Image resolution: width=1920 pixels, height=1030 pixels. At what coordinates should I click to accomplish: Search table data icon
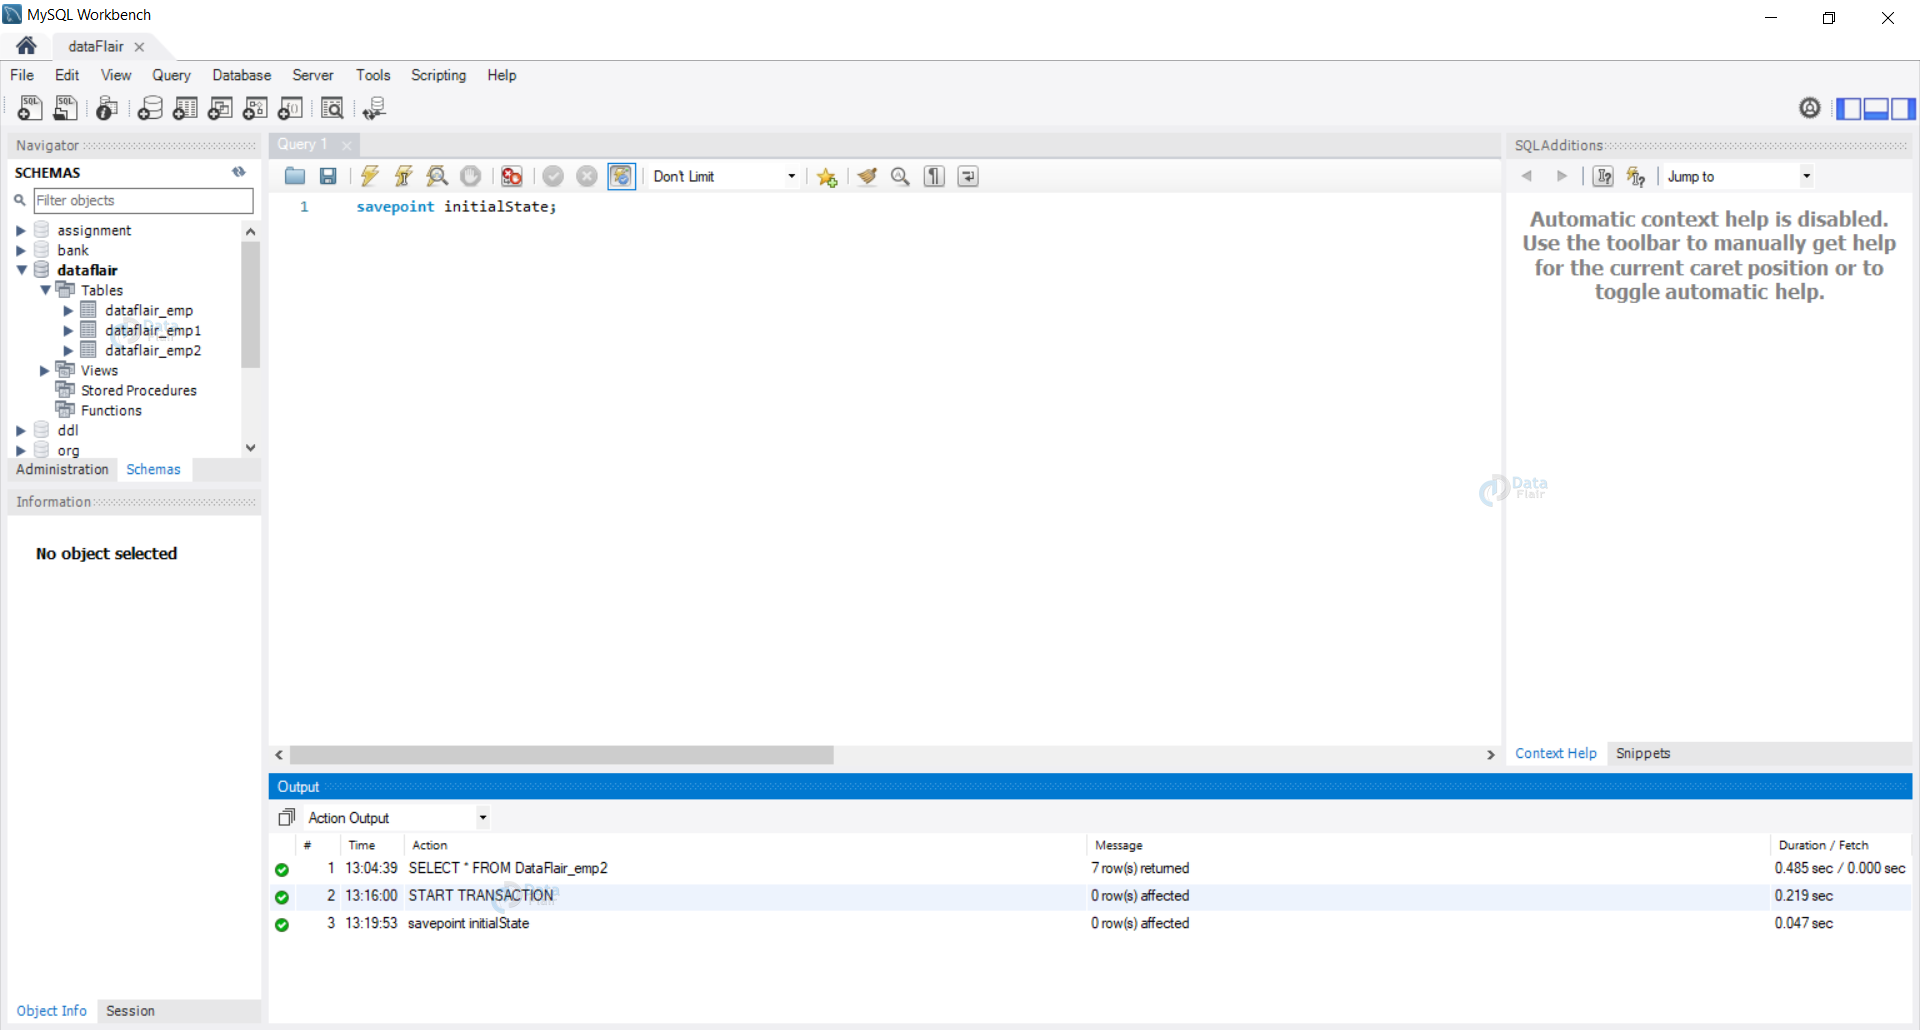click(332, 108)
